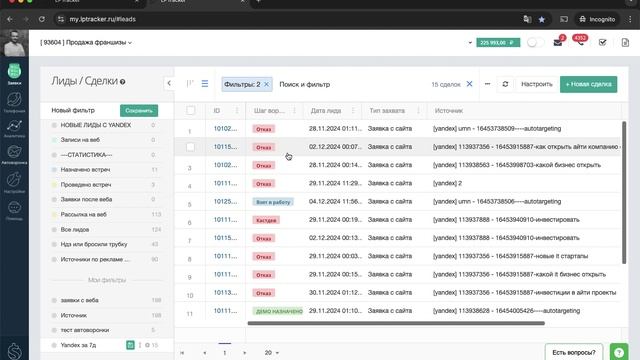Create a deal with + Новая сделка
This screenshot has width=640, height=360.
589,84
